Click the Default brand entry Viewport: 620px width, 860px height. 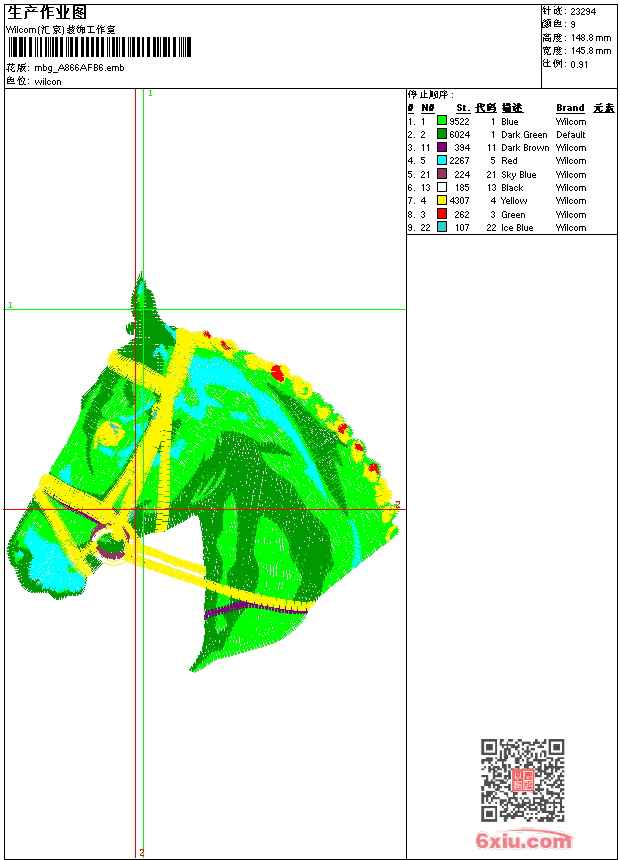[x=570, y=134]
